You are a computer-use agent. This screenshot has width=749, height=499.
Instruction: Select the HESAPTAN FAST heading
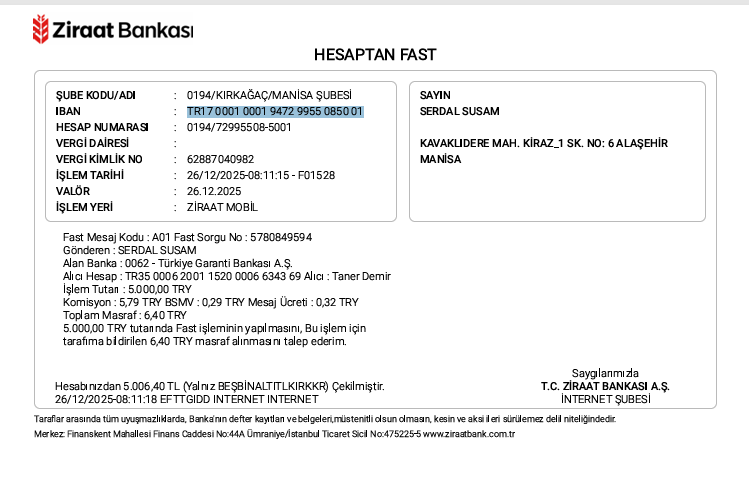(375, 54)
